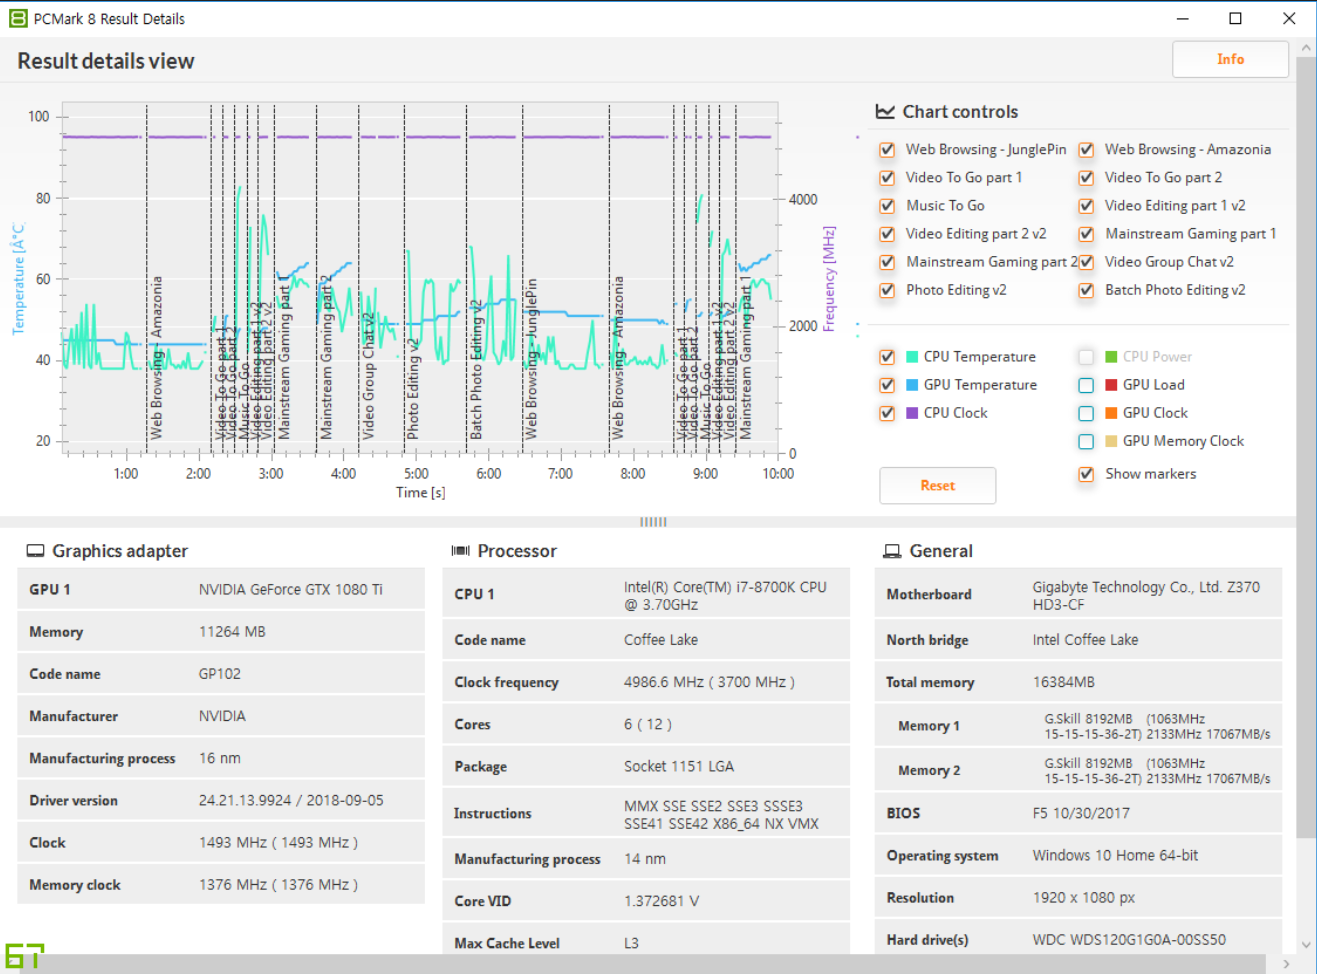Disable Batch Photo Editing v2 checkbox
Image resolution: width=1317 pixels, height=974 pixels.
1086,290
